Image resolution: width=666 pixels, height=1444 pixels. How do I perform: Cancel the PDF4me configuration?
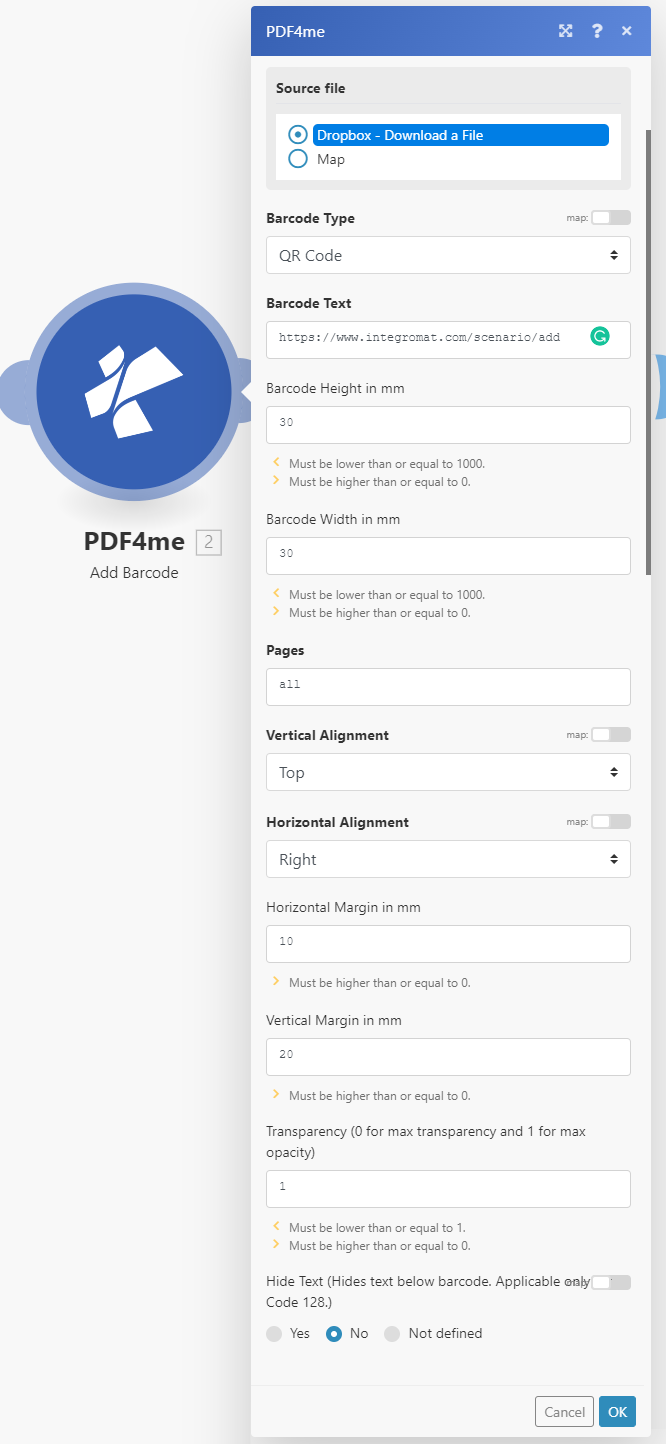563,1411
